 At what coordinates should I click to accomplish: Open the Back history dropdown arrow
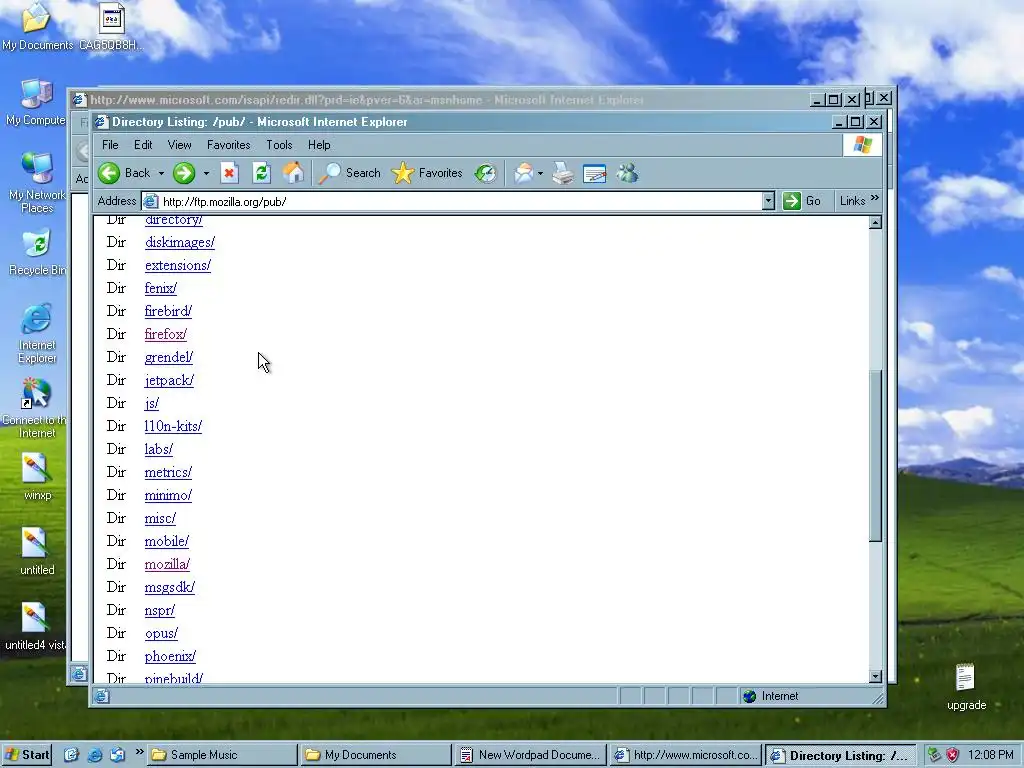(161, 174)
